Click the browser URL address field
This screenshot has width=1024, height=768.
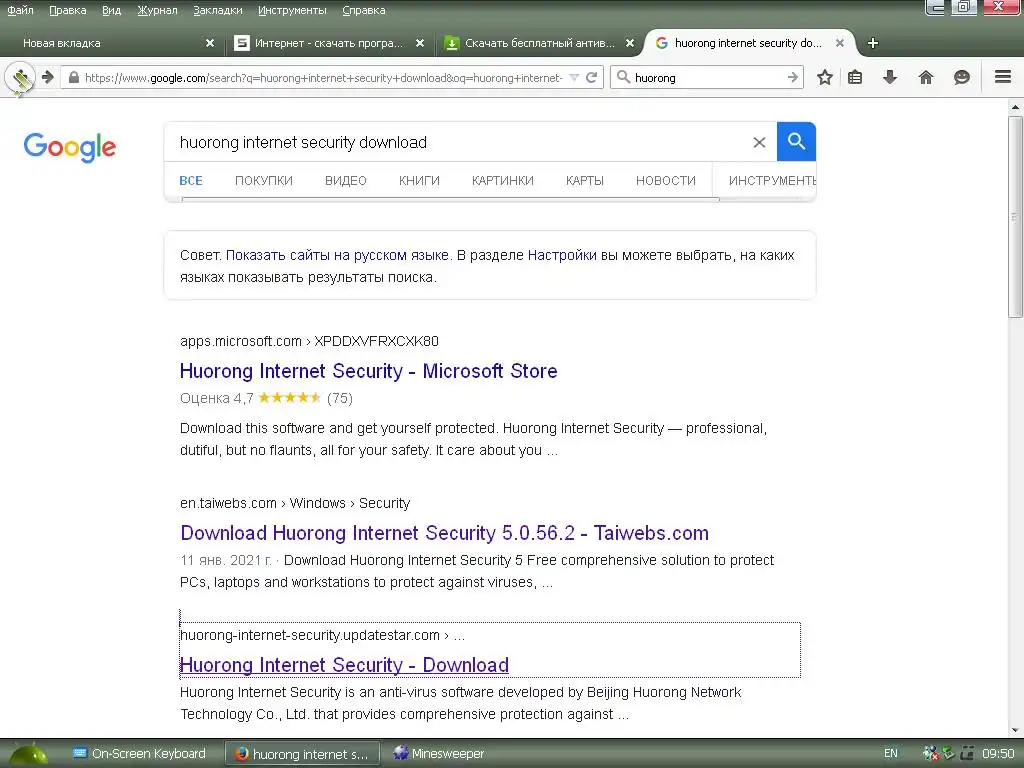click(323, 78)
